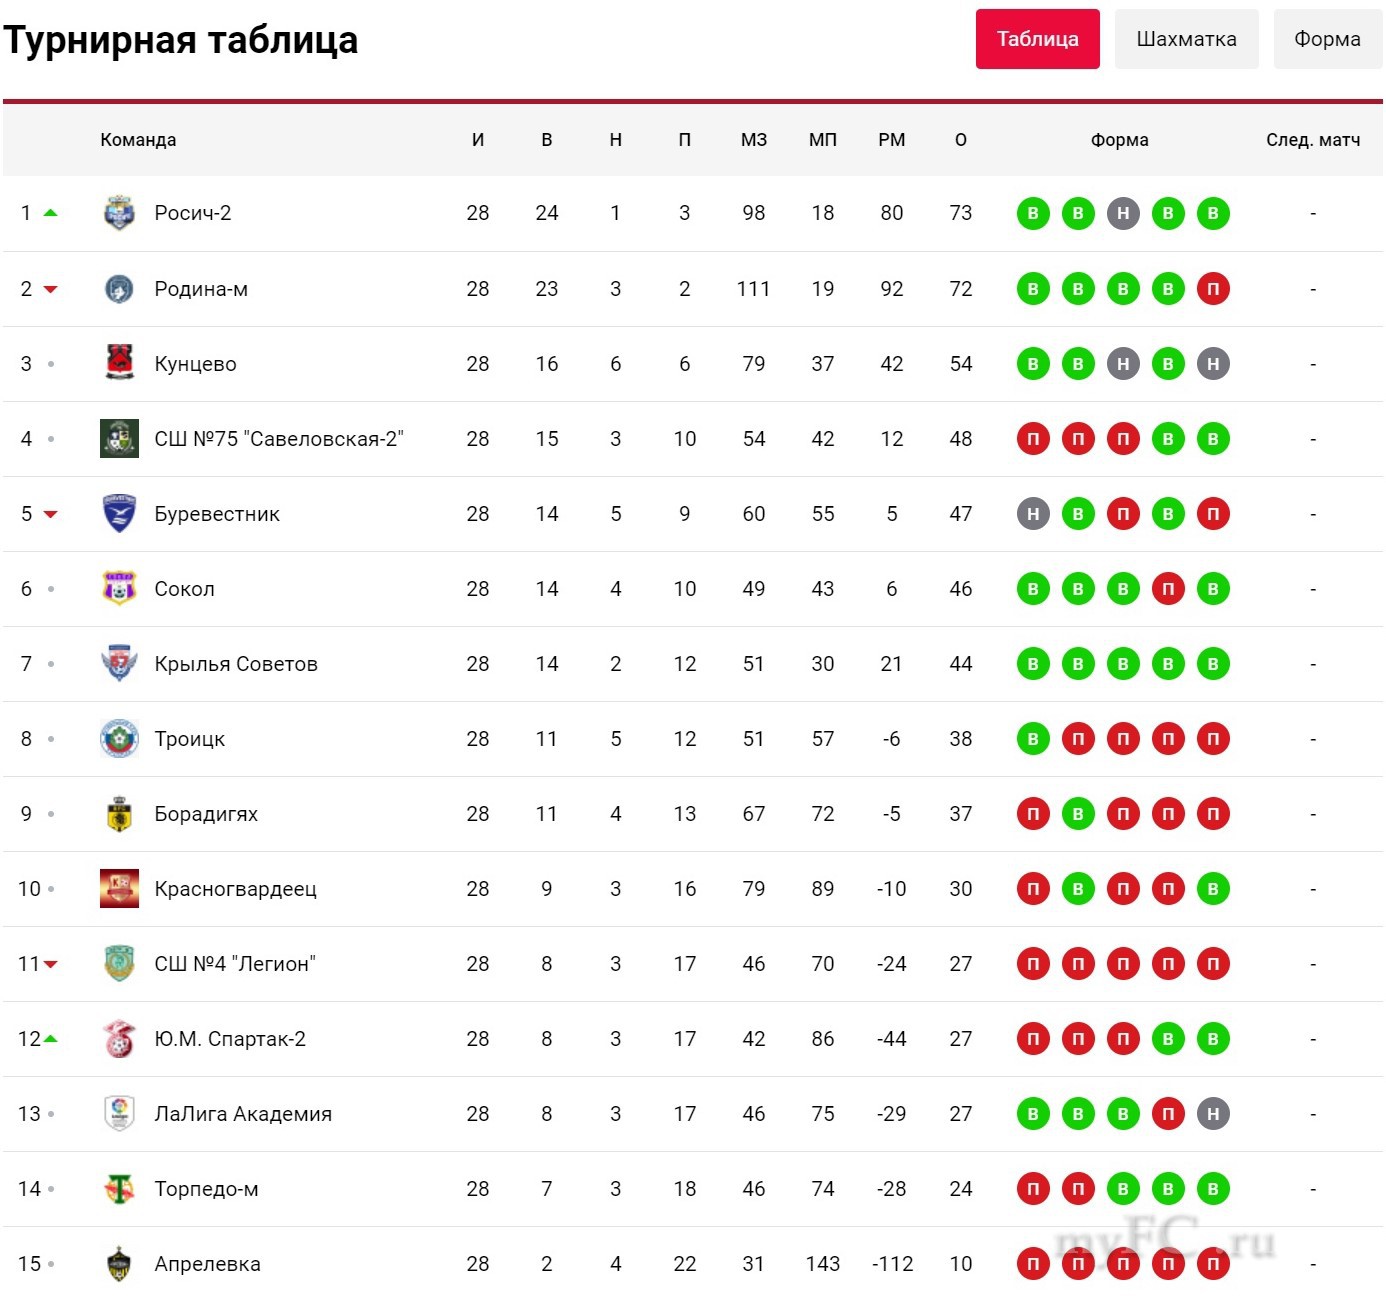Click the green up arrow beside Росич-2
1386x1298 pixels.
[51, 213]
